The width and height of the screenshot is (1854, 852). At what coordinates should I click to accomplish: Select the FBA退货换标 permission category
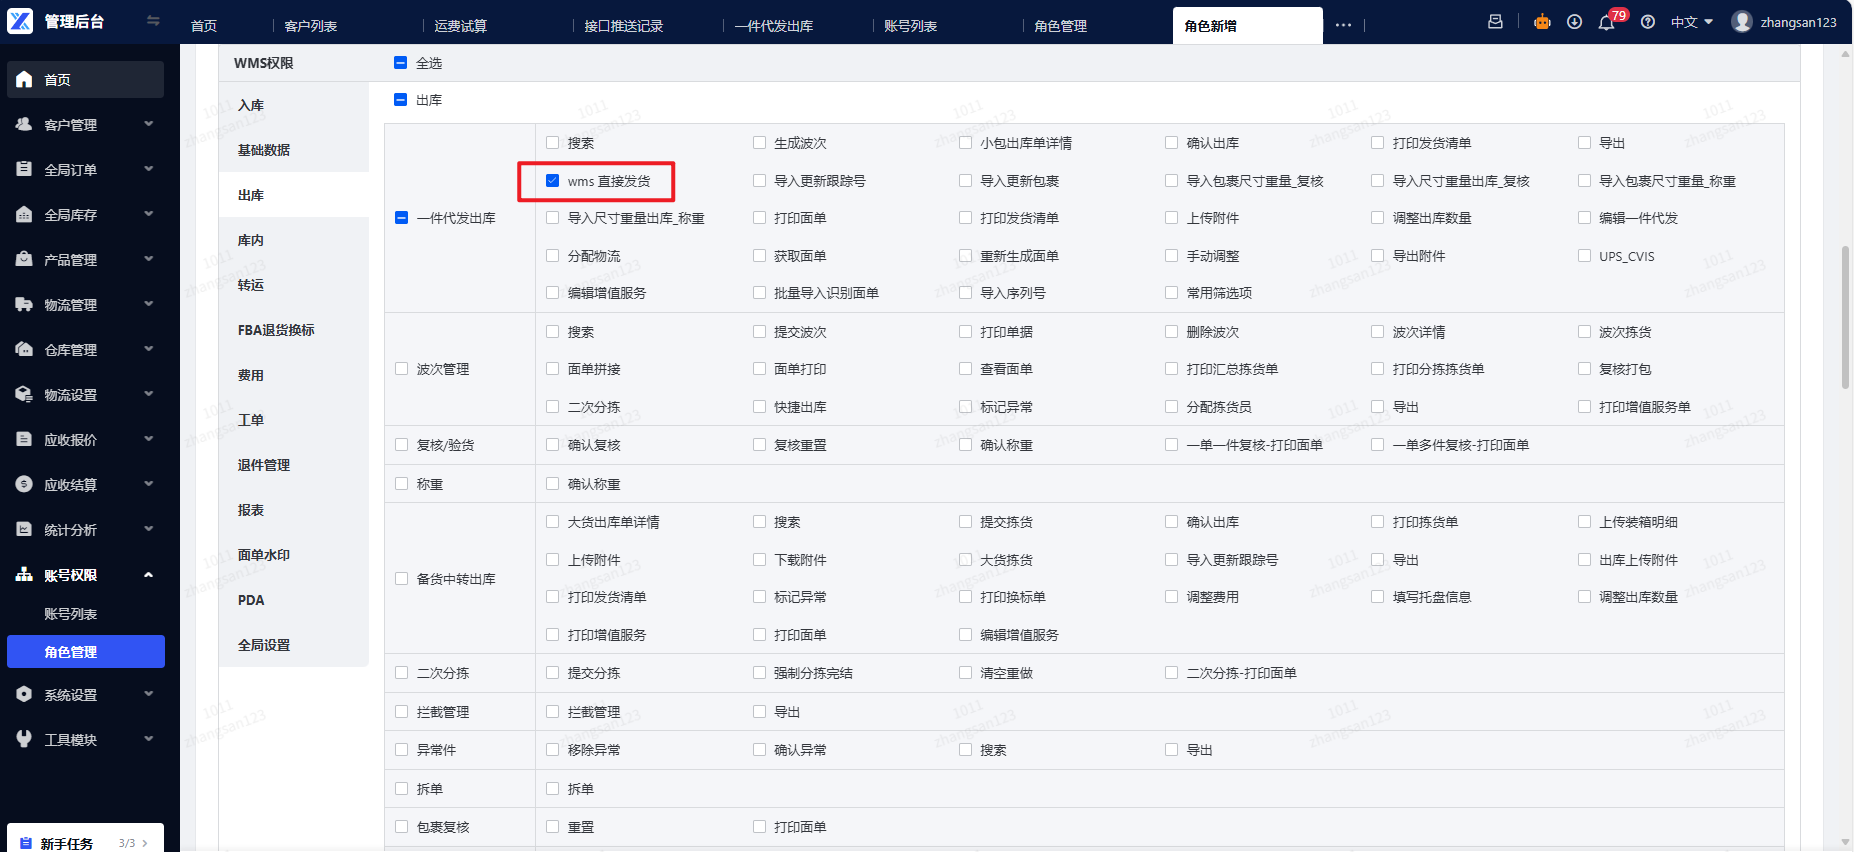pyautogui.click(x=294, y=330)
